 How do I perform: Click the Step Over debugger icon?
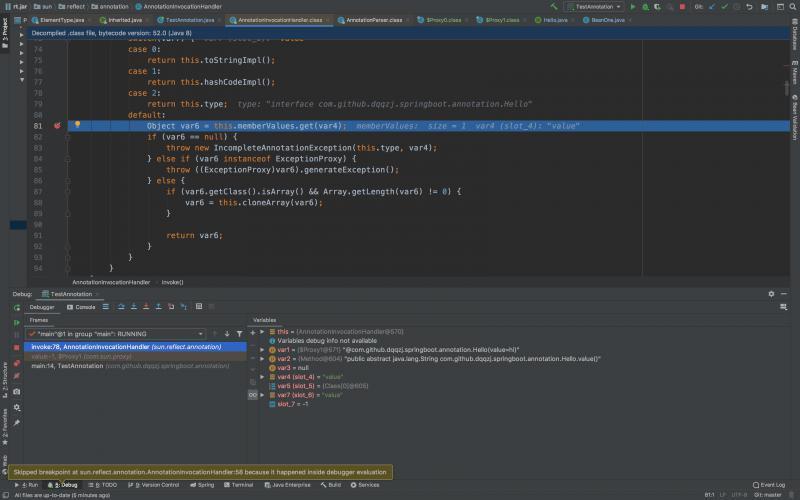click(121, 307)
